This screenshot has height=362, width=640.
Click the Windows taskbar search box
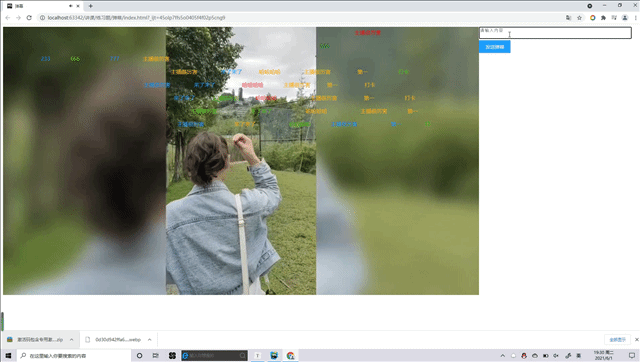point(74,355)
